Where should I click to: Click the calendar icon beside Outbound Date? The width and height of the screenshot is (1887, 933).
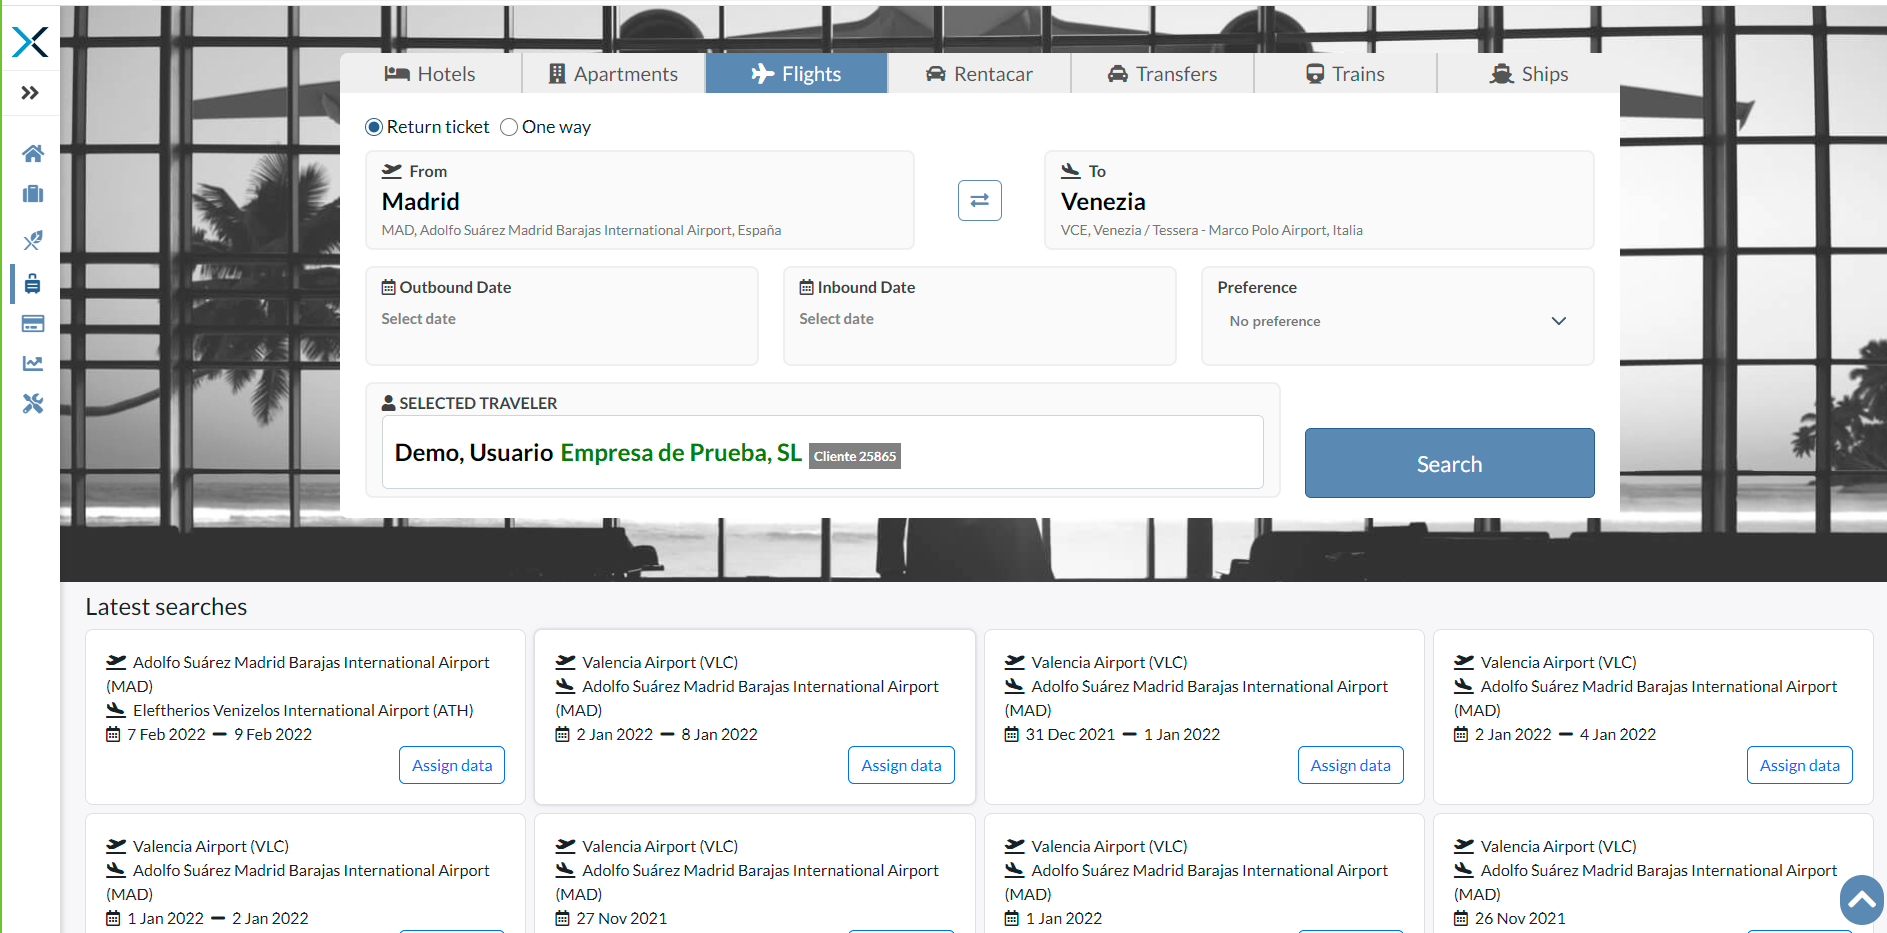(389, 287)
